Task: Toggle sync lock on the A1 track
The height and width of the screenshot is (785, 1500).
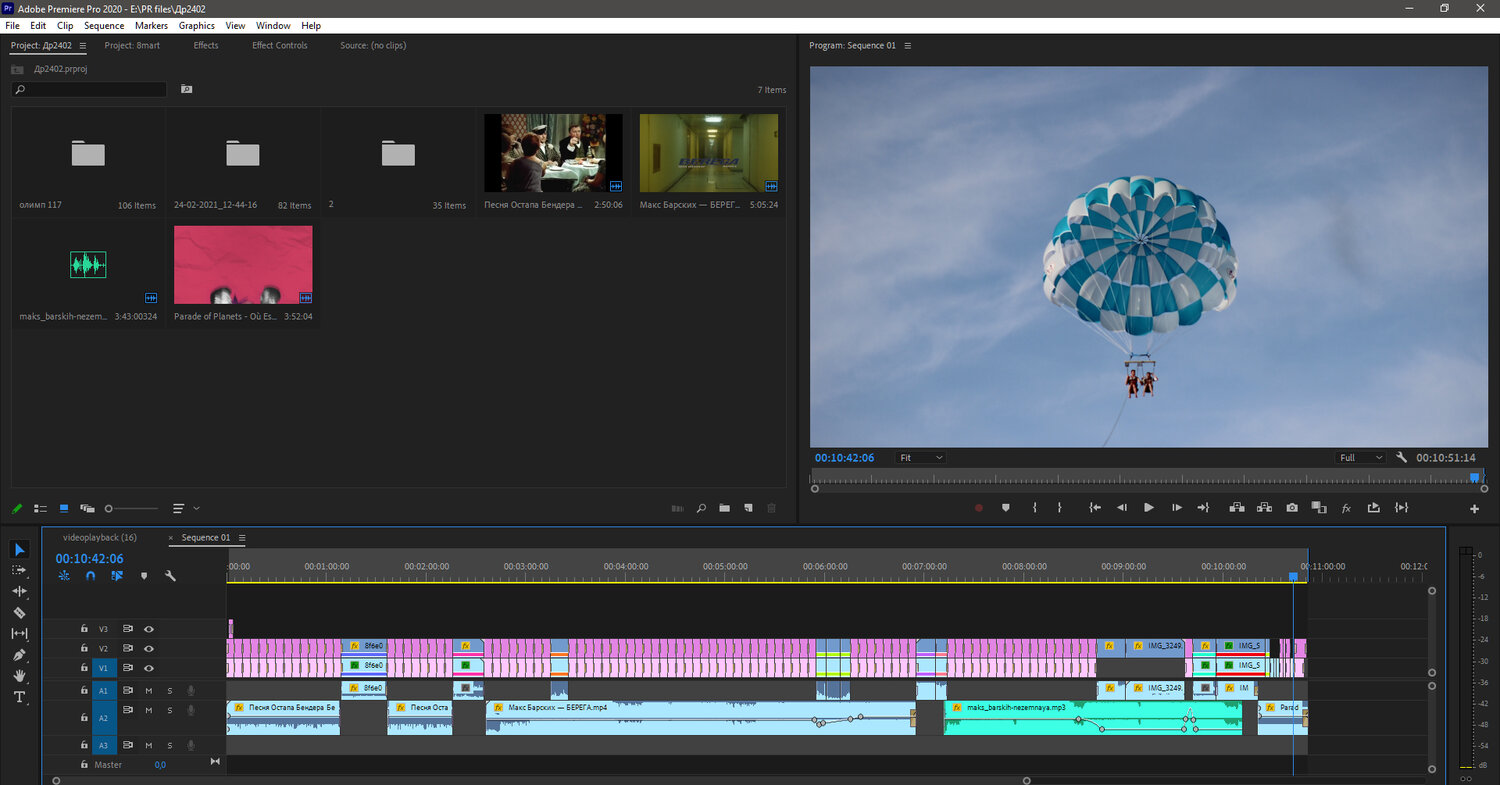Action: point(128,691)
